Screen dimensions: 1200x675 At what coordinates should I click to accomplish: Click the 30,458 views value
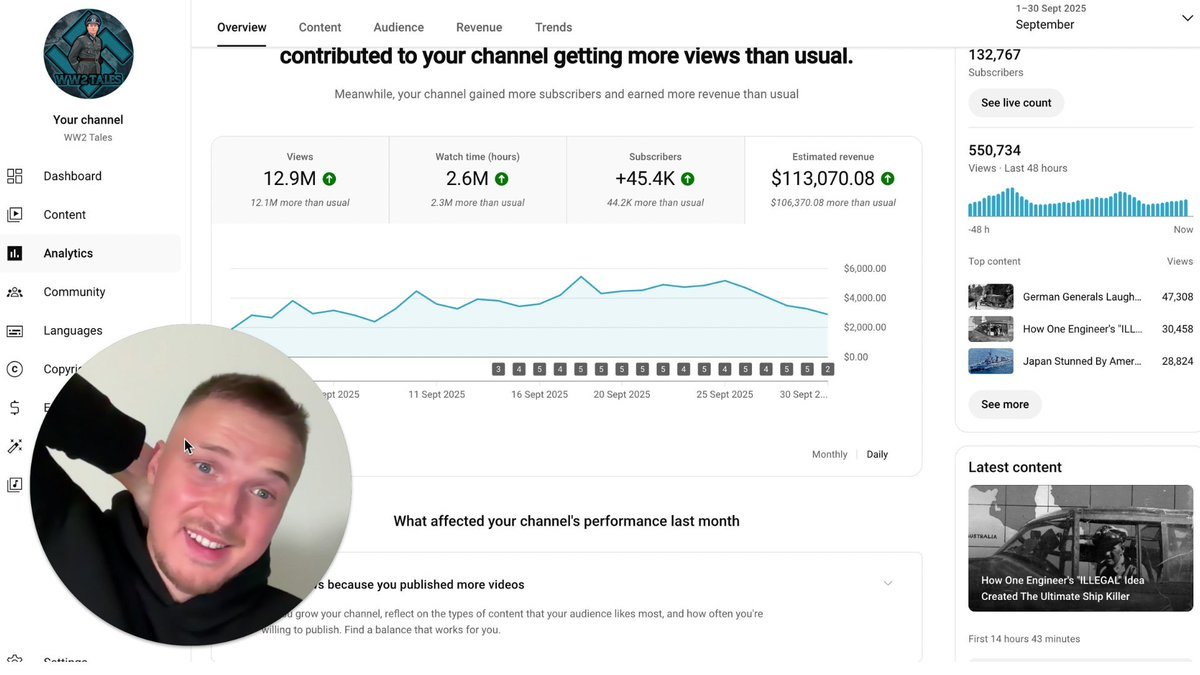click(1177, 329)
